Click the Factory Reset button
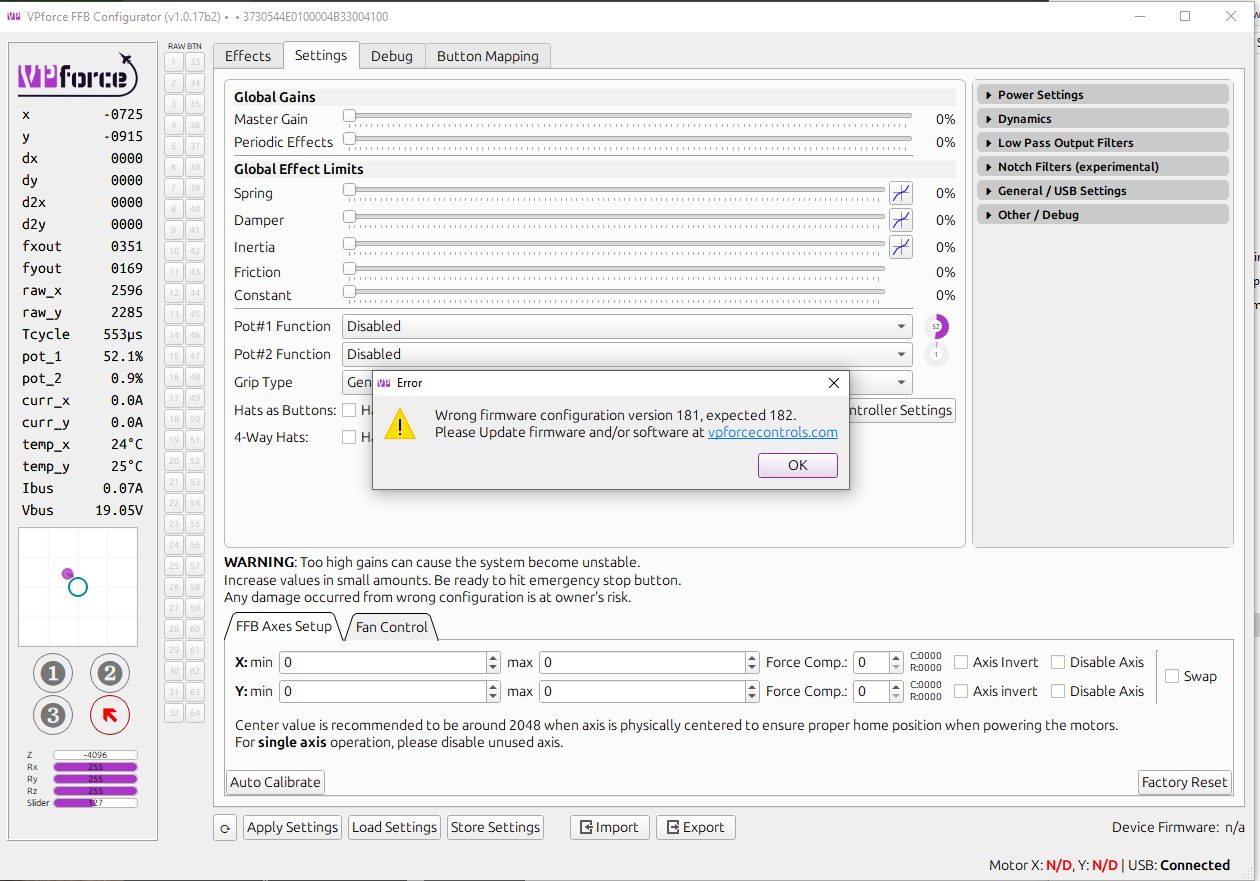The height and width of the screenshot is (881, 1260). 1185,782
